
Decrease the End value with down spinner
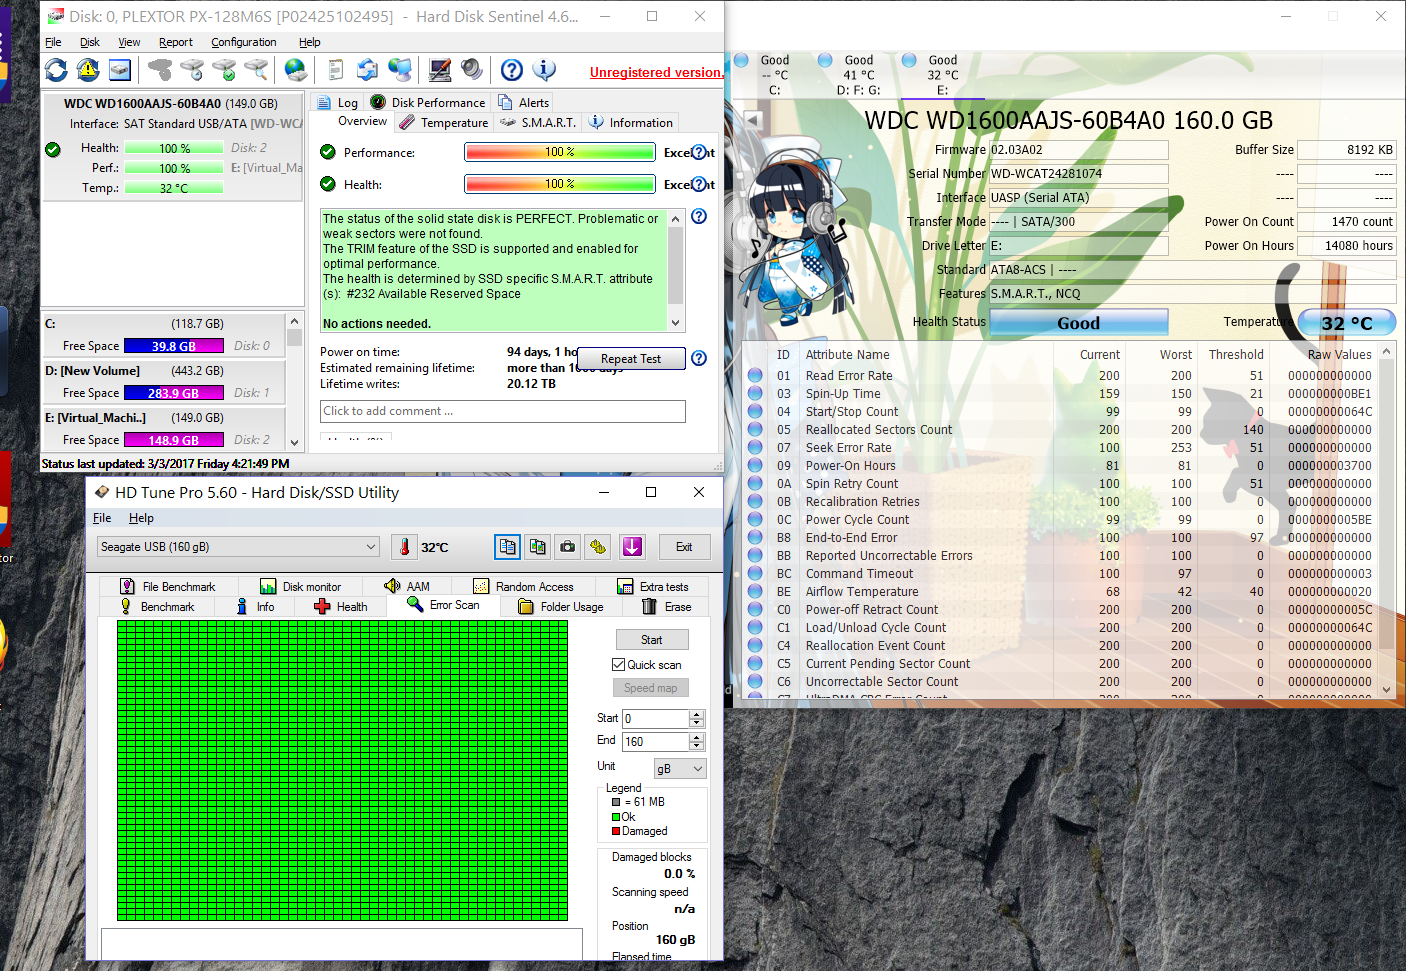pyautogui.click(x=697, y=746)
